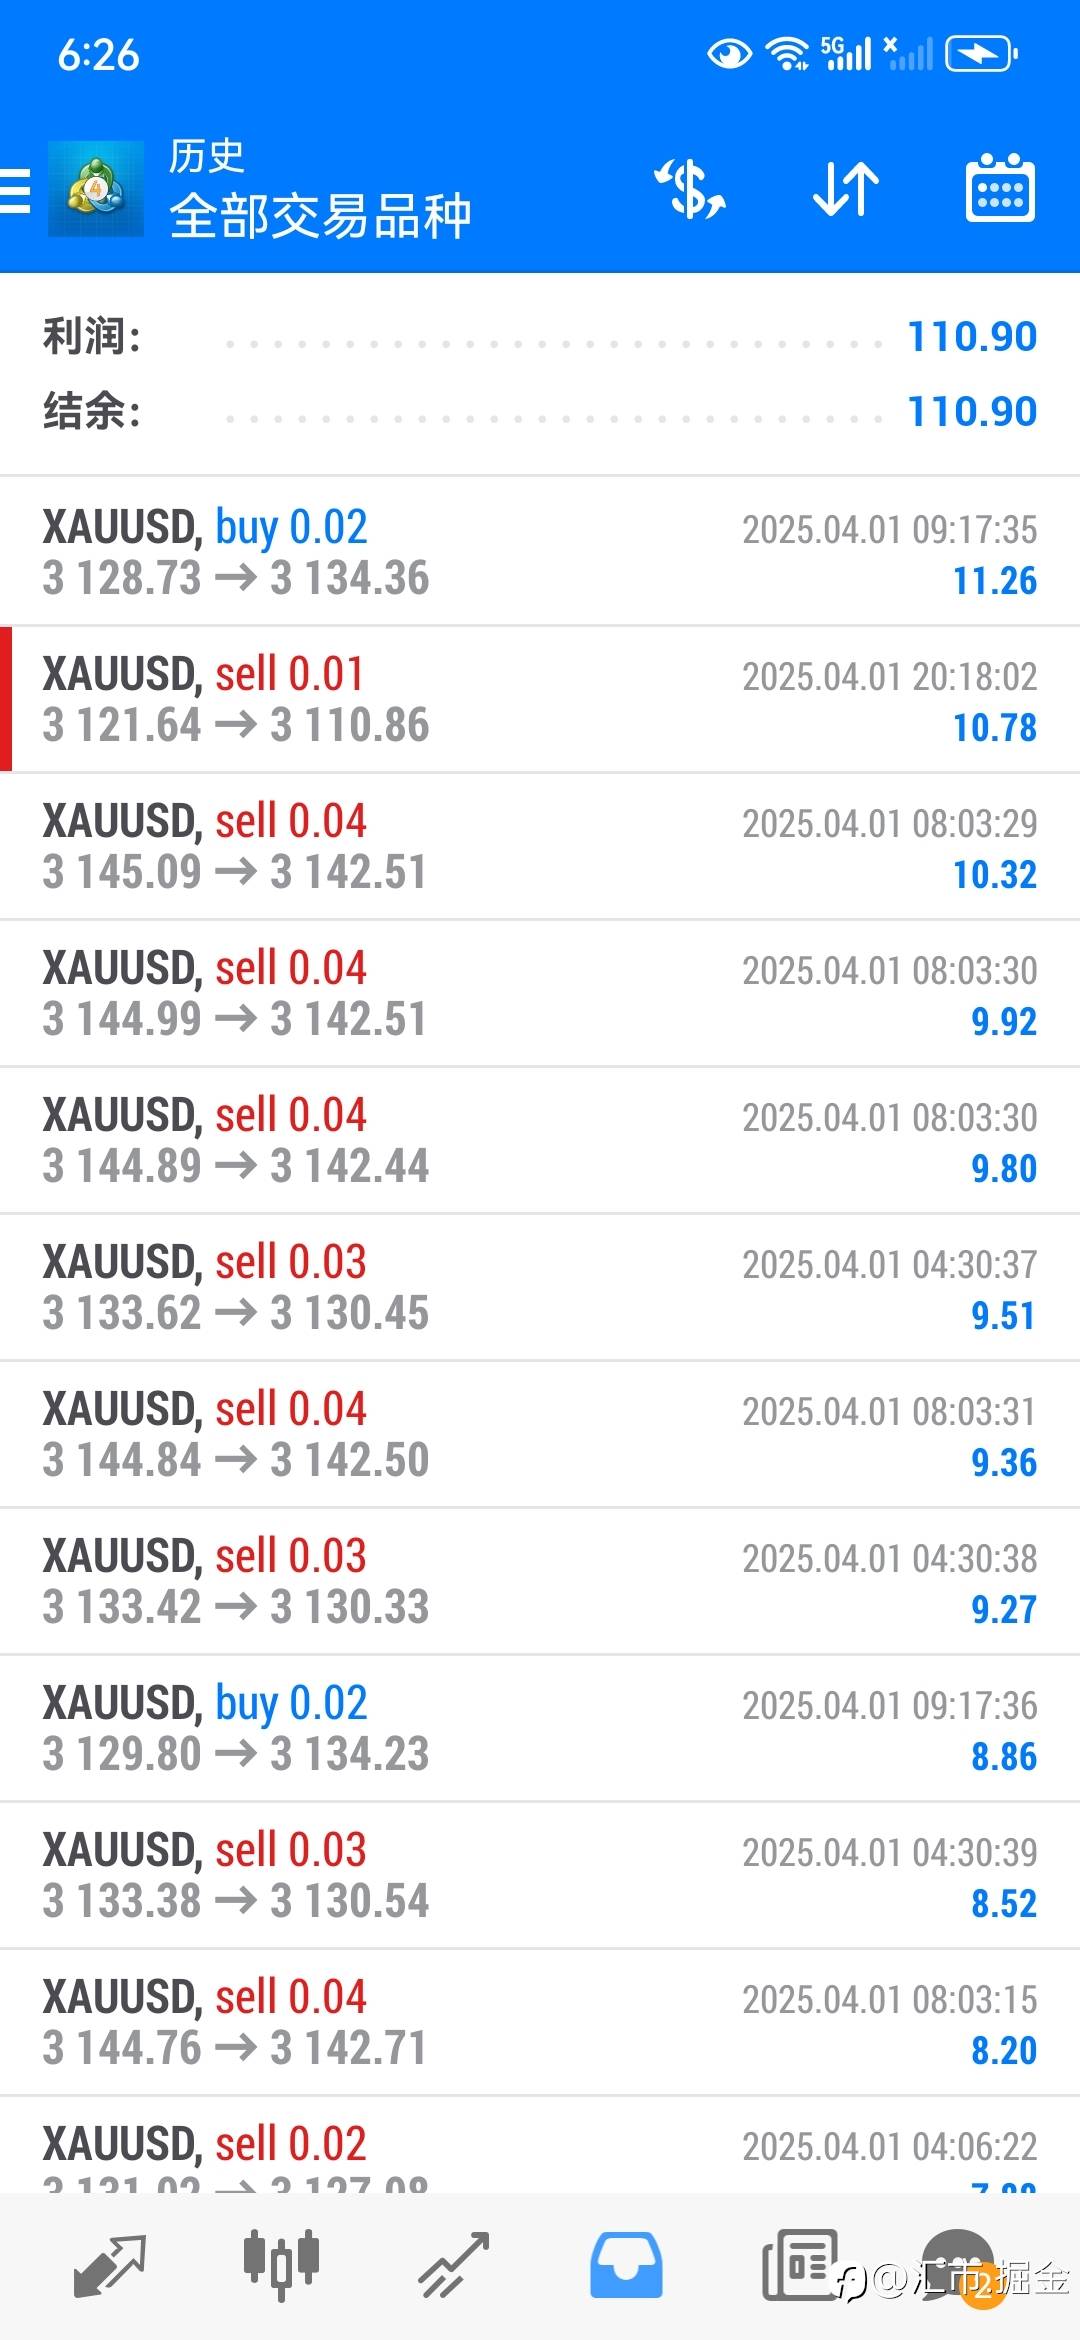
Task: Open the News tab icon
Action: pos(798,2265)
